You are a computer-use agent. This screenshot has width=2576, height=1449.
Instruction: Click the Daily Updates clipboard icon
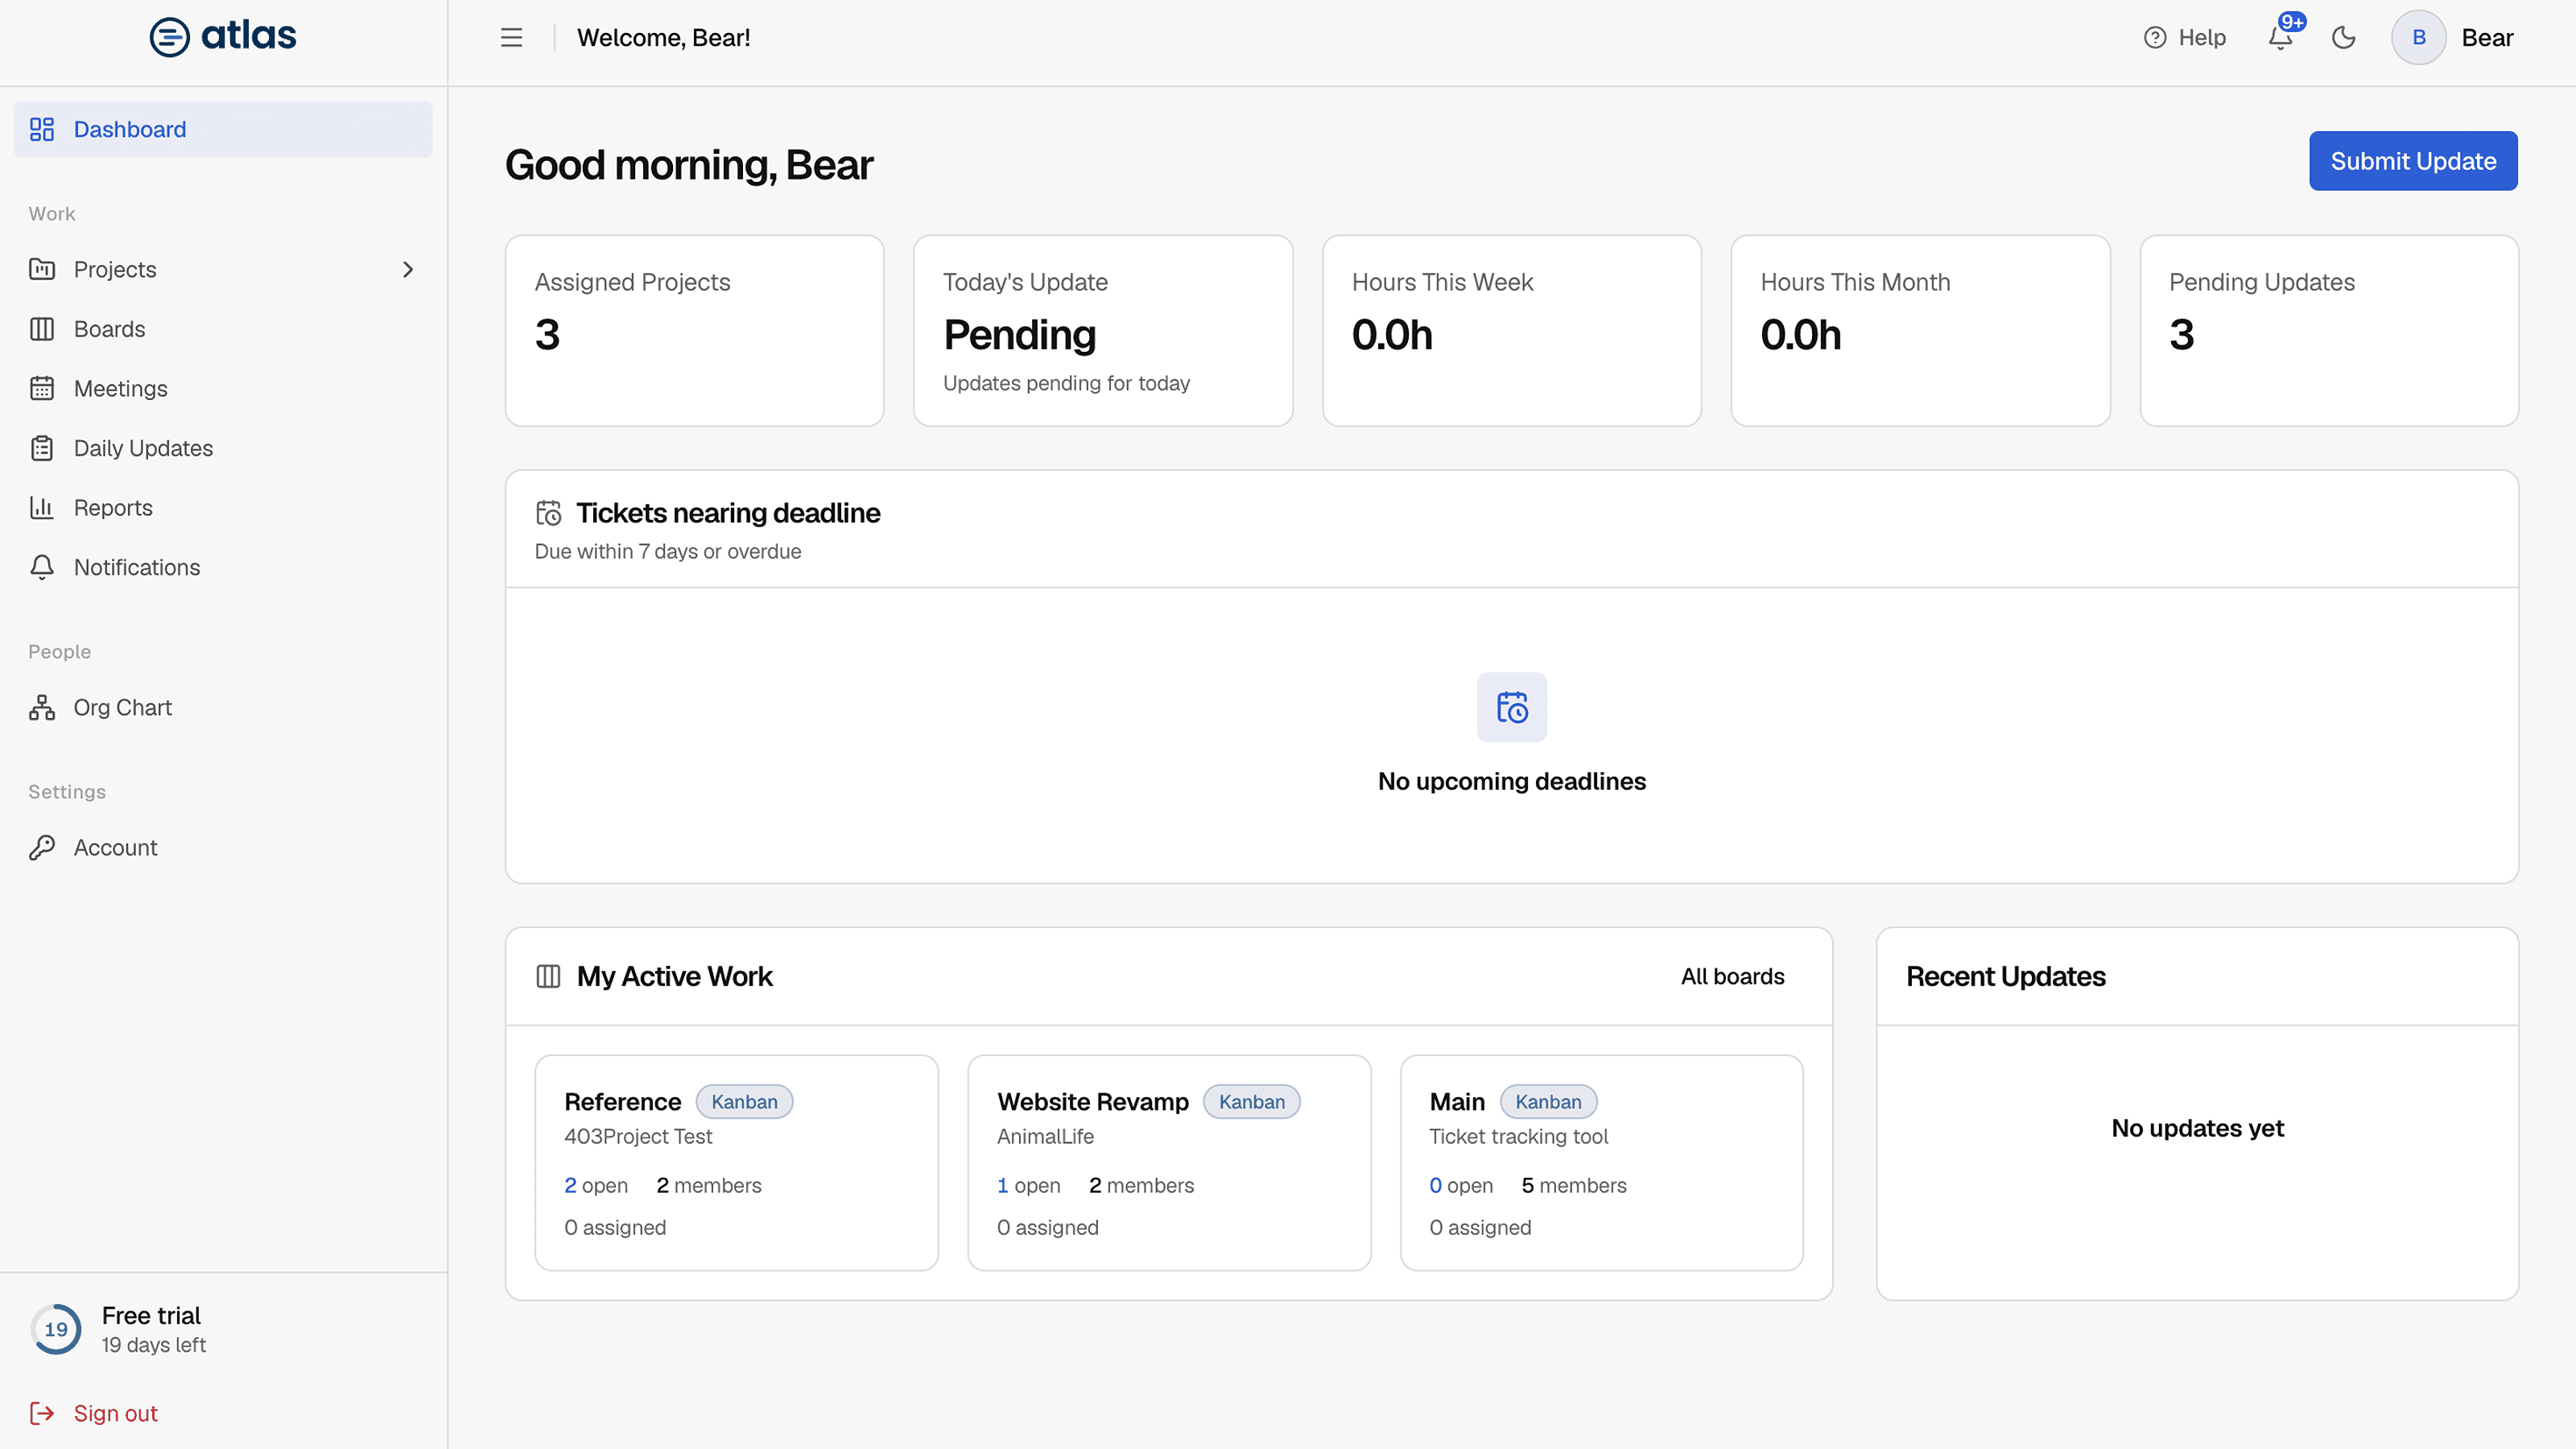(x=42, y=448)
